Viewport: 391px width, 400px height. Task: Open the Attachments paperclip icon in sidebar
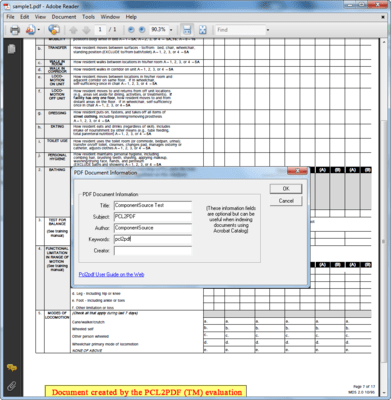(12, 386)
